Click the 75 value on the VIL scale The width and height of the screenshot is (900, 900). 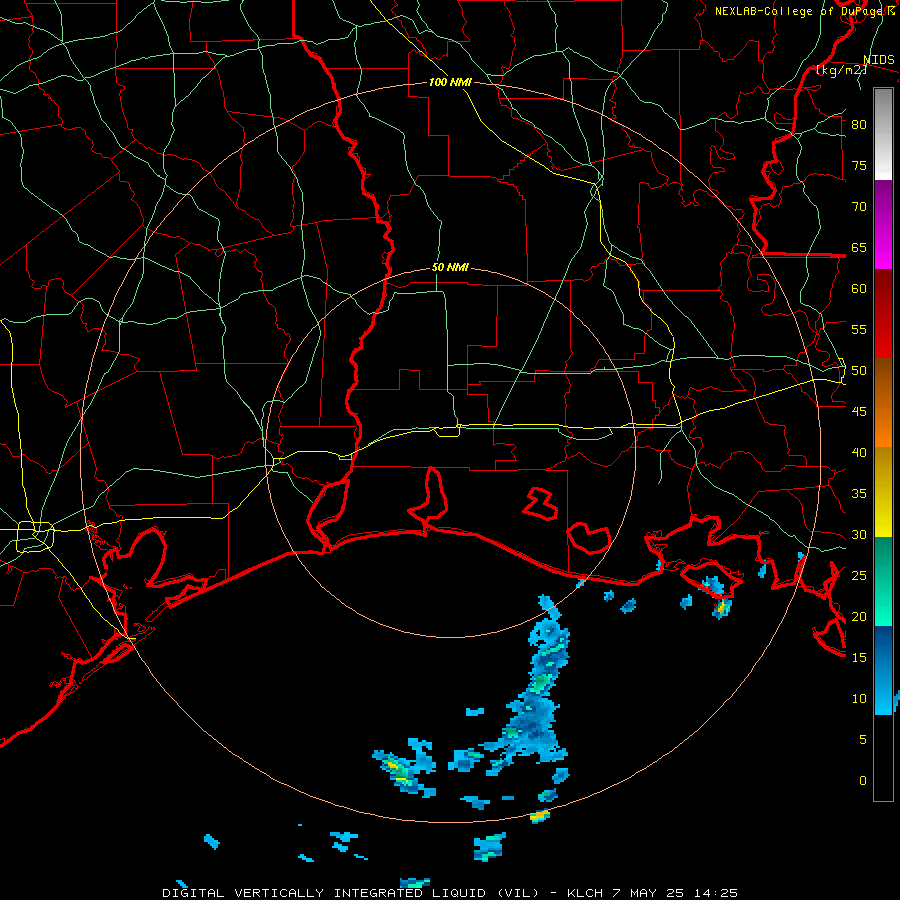point(859,165)
